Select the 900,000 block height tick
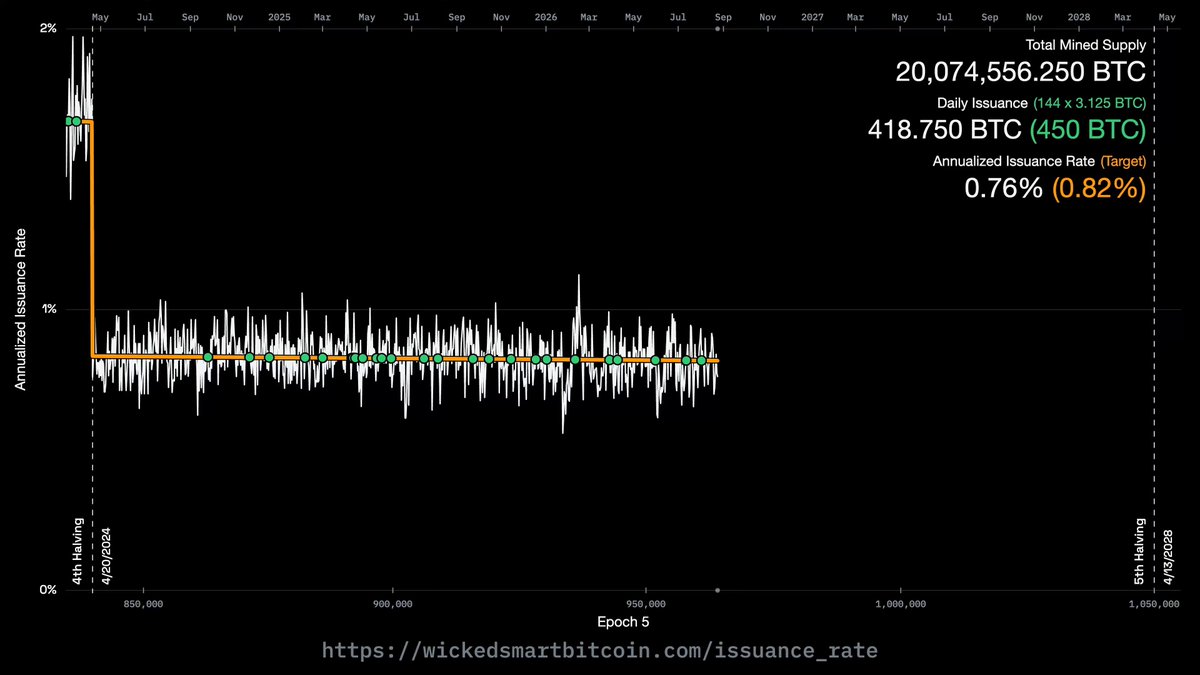The width and height of the screenshot is (1200, 675). pyautogui.click(x=394, y=605)
